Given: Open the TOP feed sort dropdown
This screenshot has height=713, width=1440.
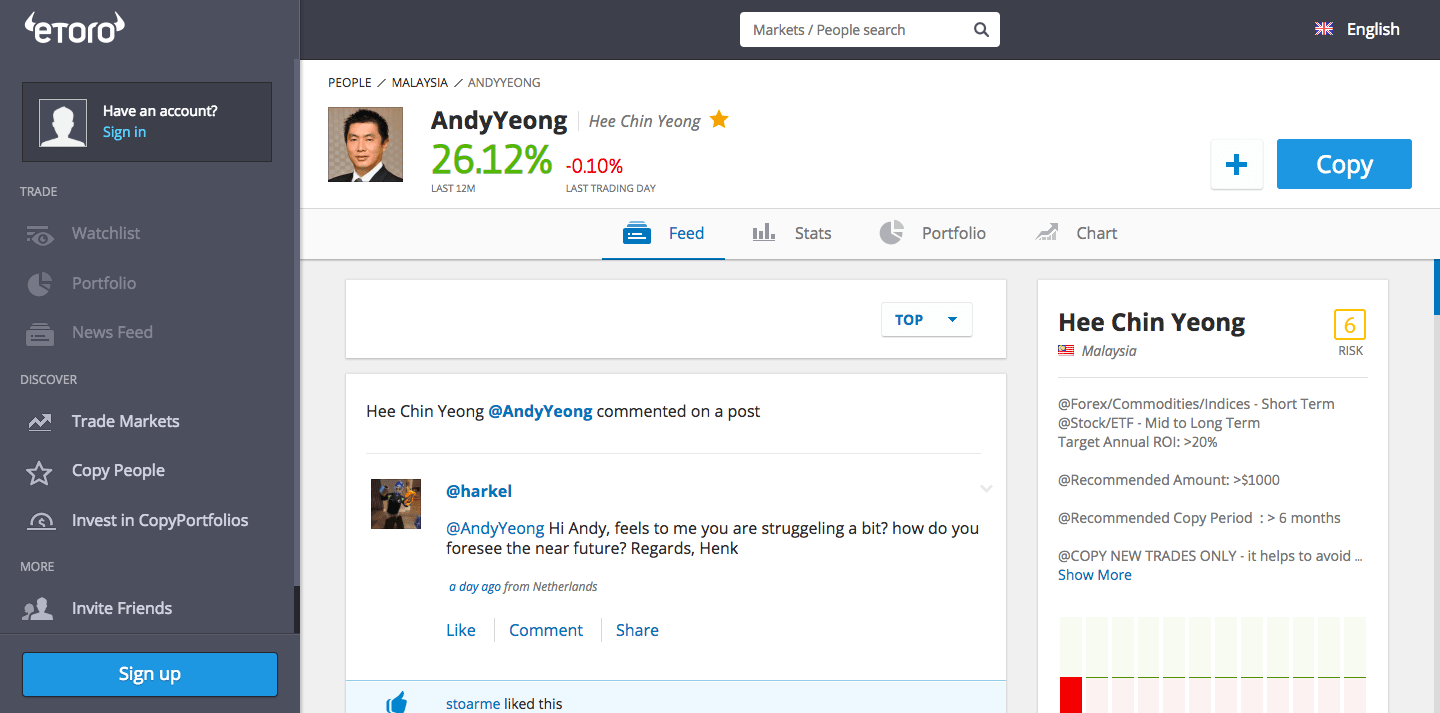Looking at the screenshot, I should (x=926, y=320).
